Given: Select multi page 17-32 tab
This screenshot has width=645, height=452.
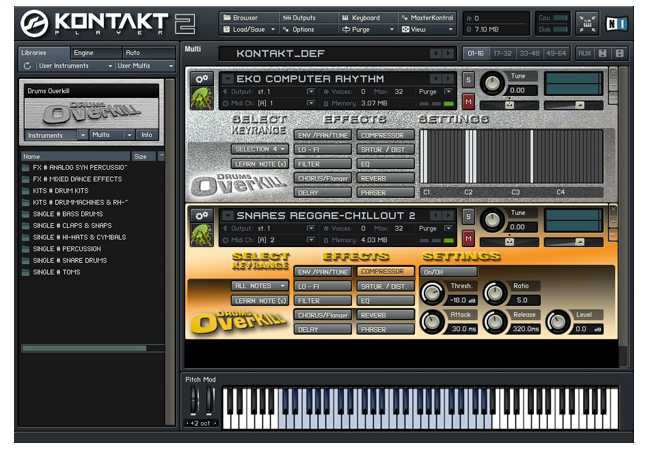Looking at the screenshot, I should (x=502, y=53).
